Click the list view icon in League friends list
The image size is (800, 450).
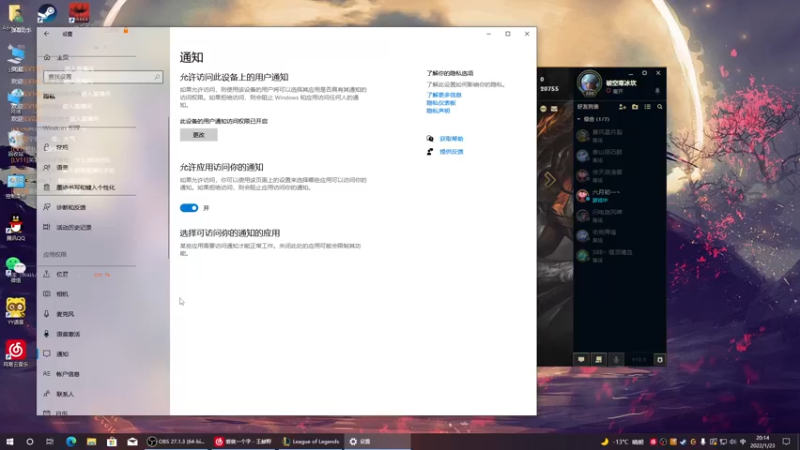pos(647,107)
